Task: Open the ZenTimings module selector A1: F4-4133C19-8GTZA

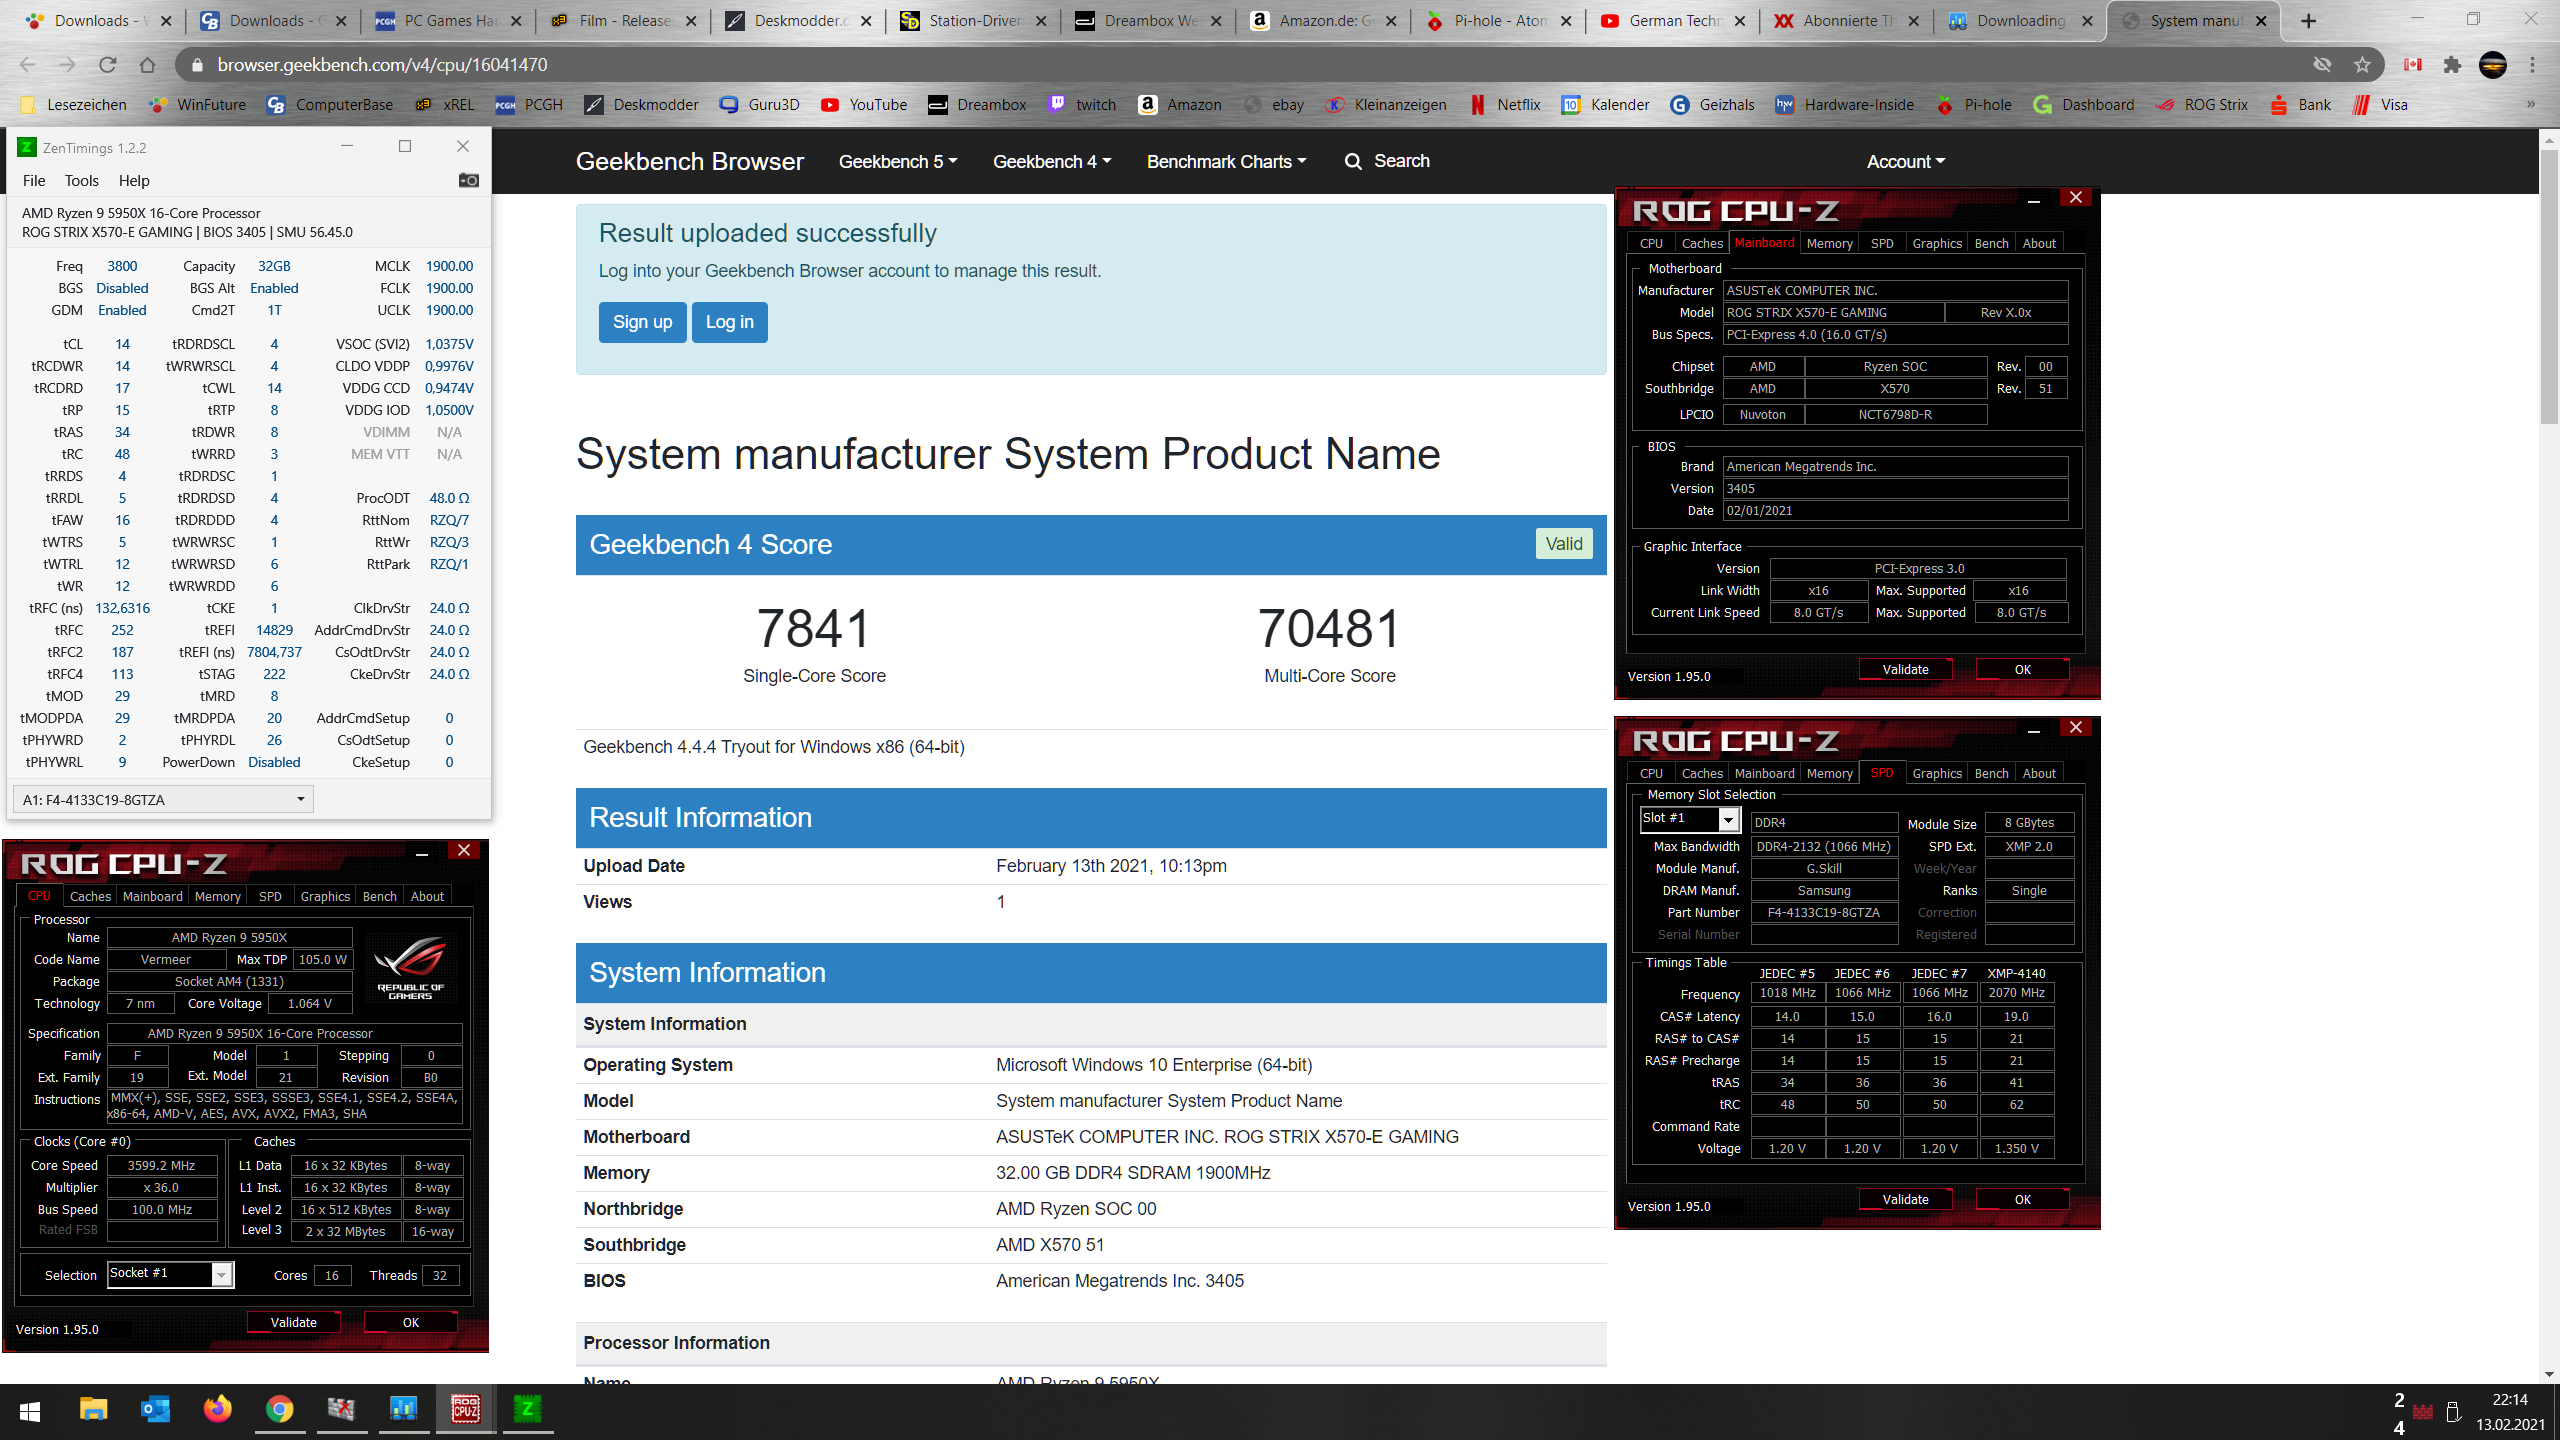Action: click(163, 799)
